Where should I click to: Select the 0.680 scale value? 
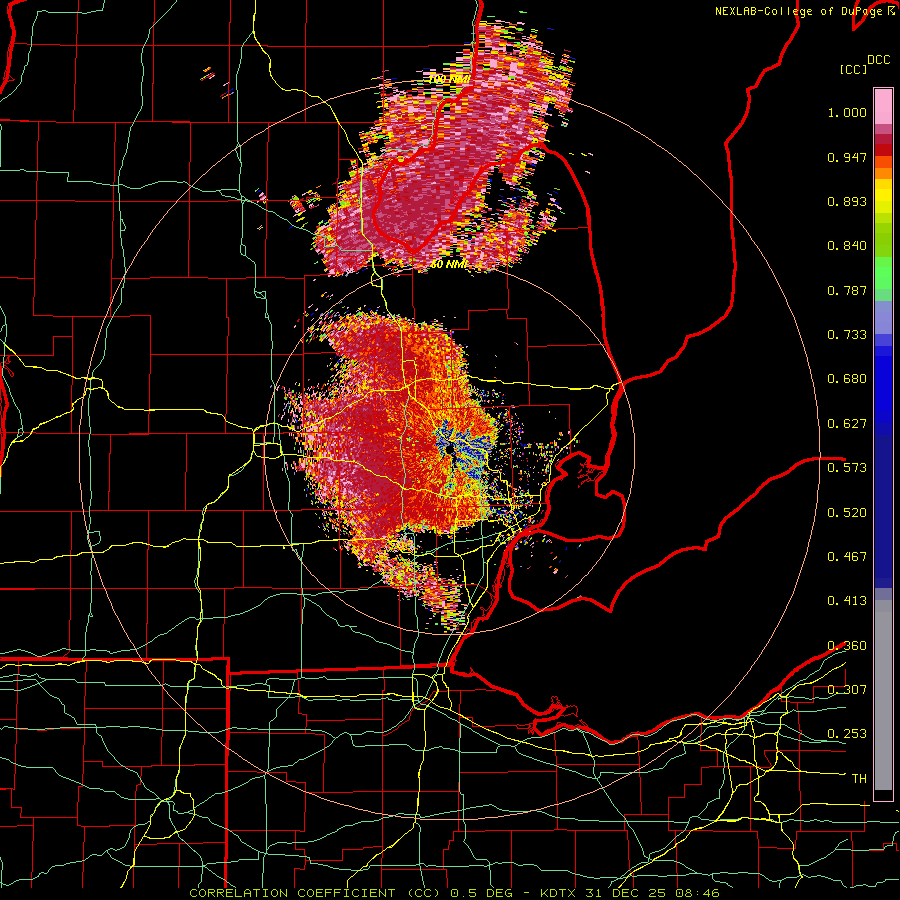pyautogui.click(x=847, y=379)
